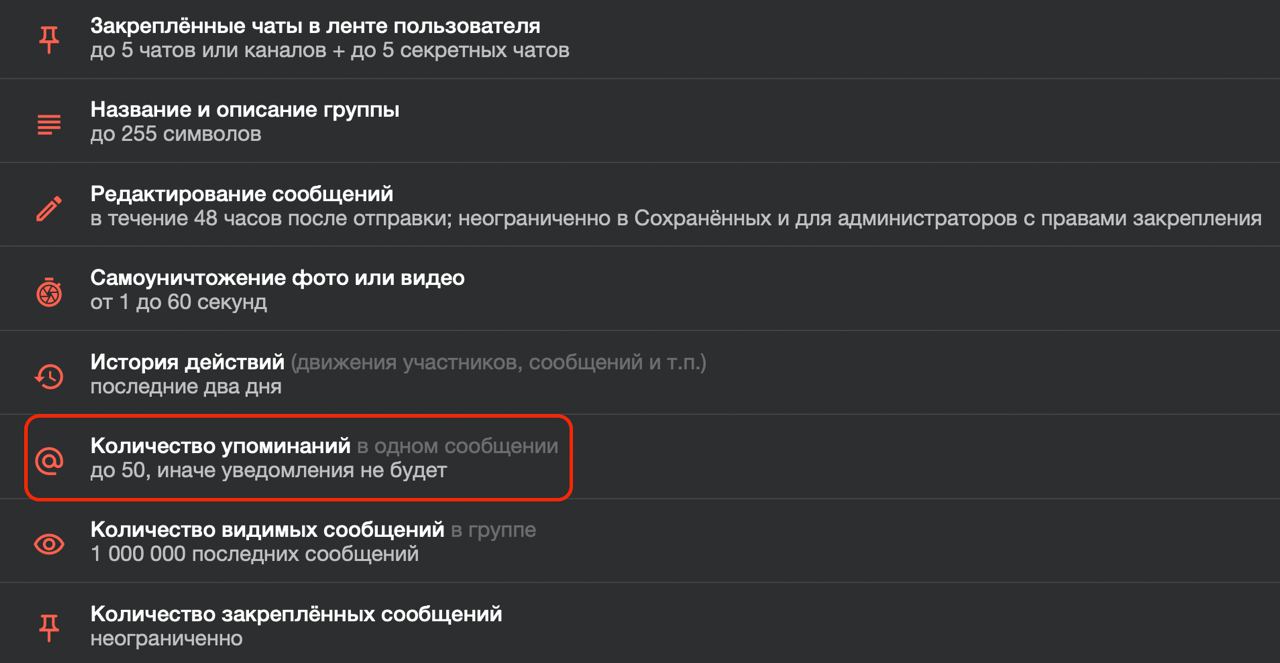Image resolution: width=1280 pixels, height=663 pixels.
Task: Click the pin icon beside "Закреплённые чаты"
Action: [x=49, y=39]
